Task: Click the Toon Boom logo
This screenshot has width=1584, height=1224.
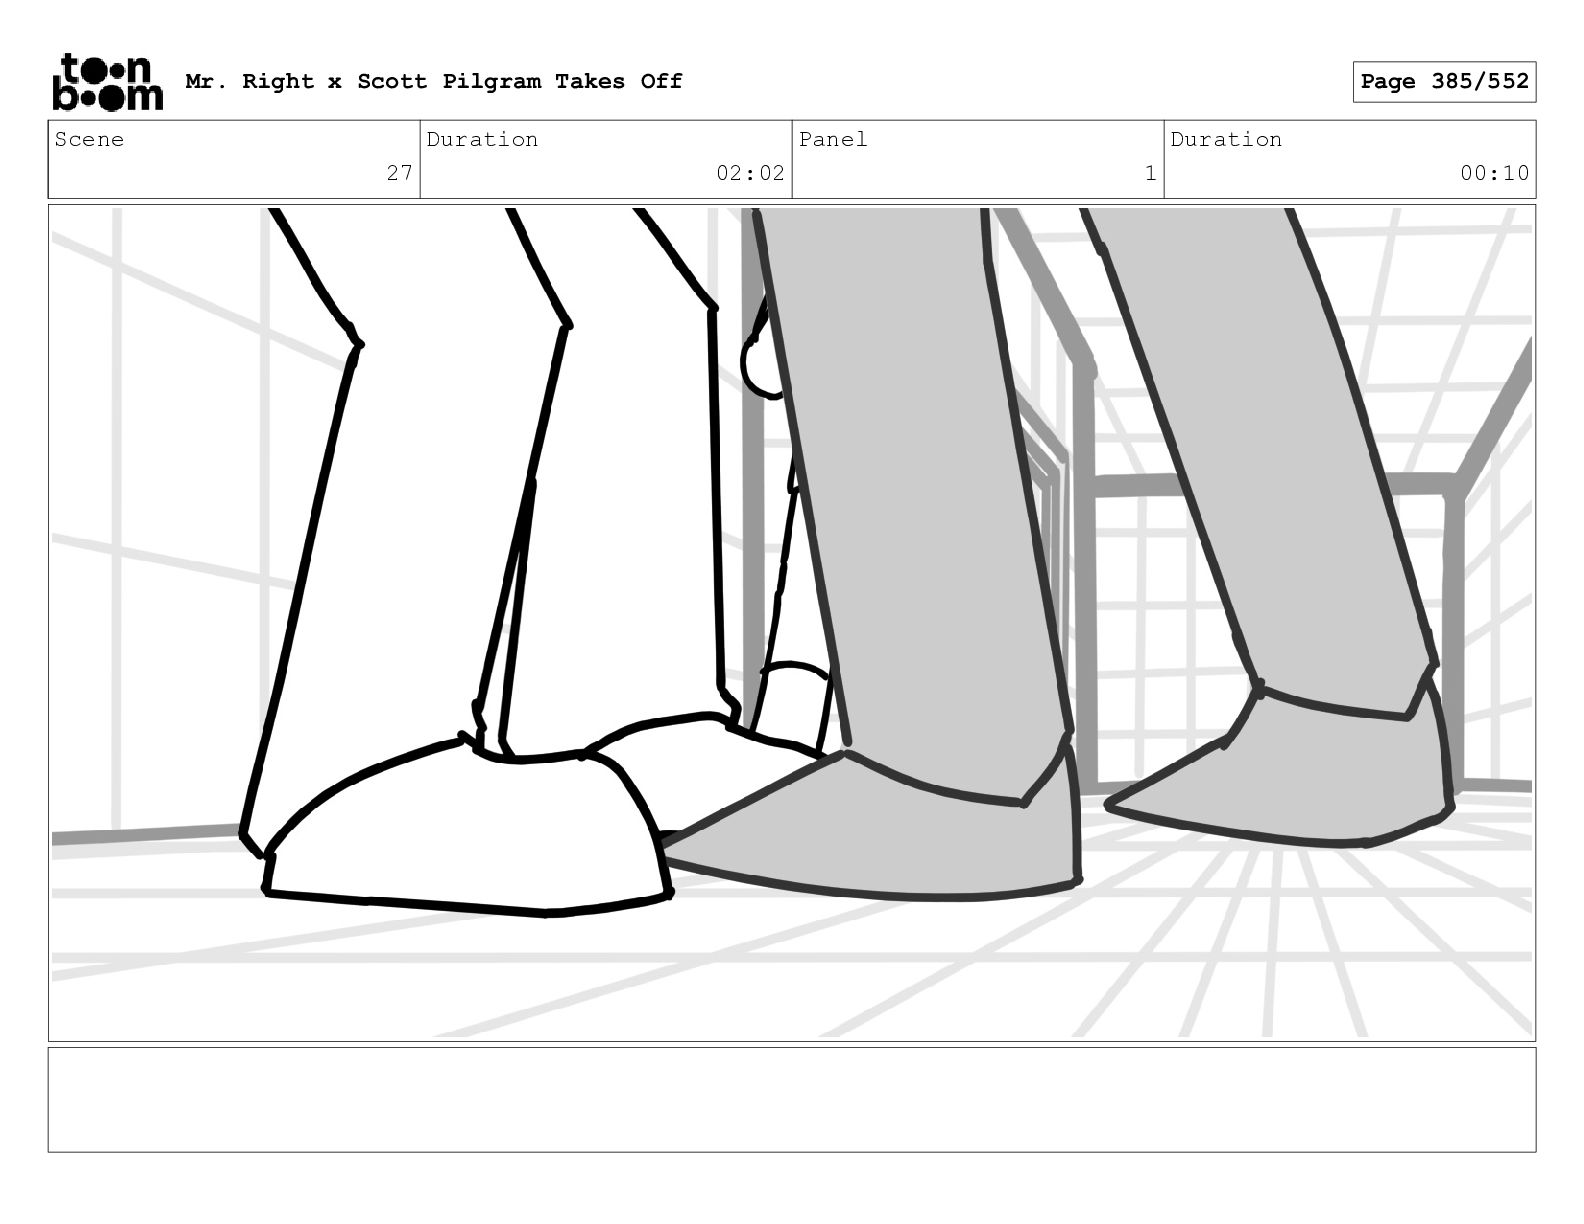Action: [107, 82]
